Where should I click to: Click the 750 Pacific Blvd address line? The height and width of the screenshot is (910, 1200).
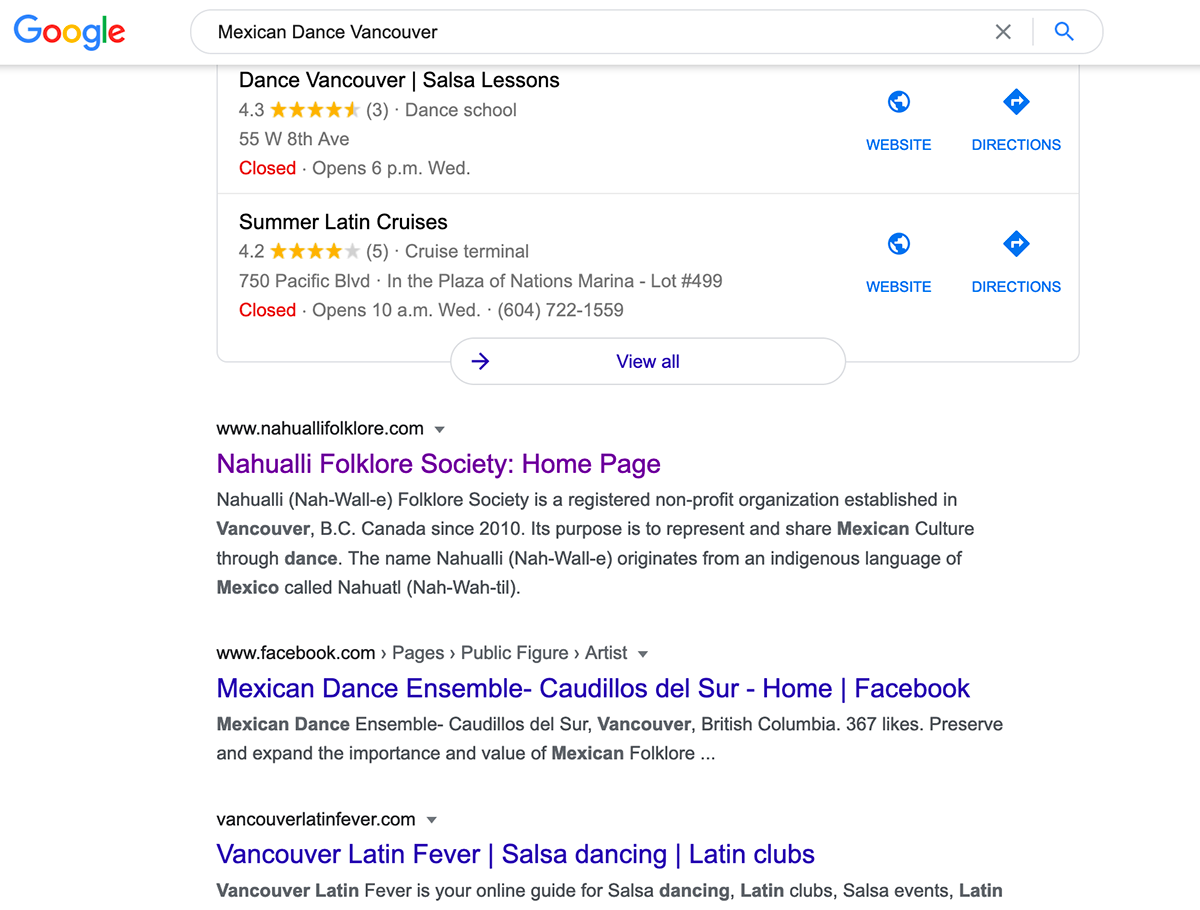[x=480, y=281]
